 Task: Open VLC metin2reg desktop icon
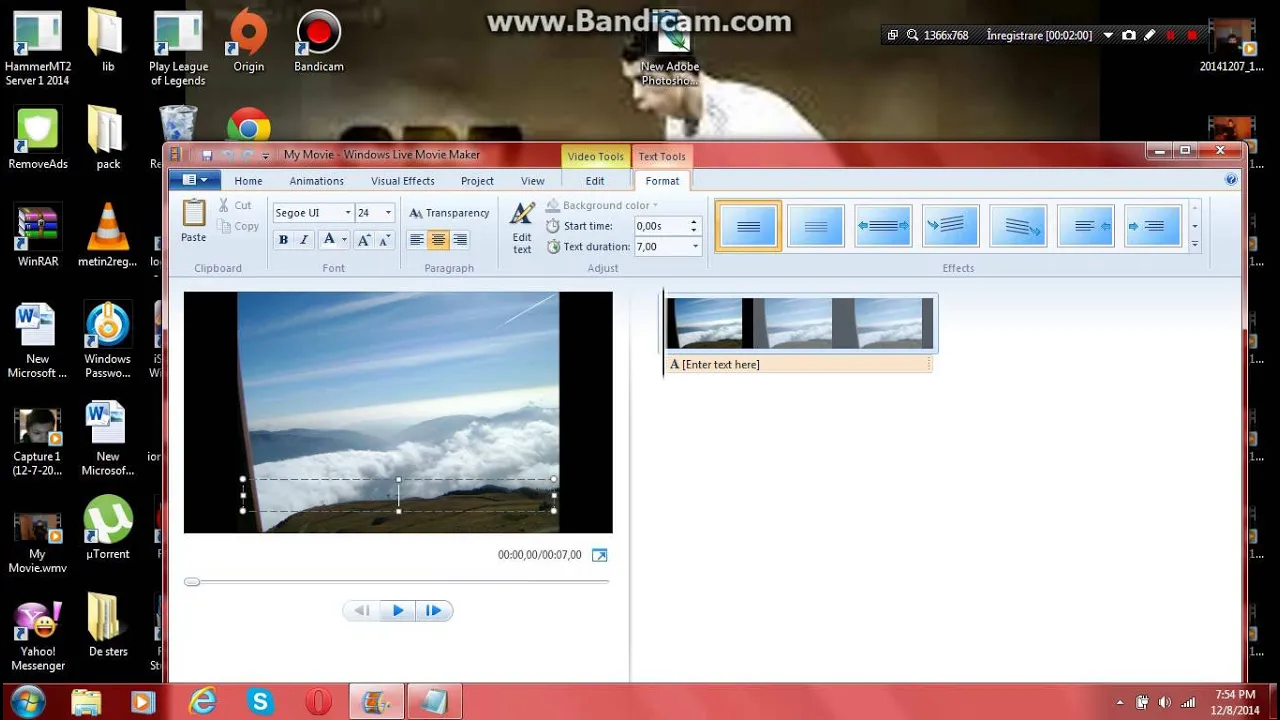click(107, 237)
